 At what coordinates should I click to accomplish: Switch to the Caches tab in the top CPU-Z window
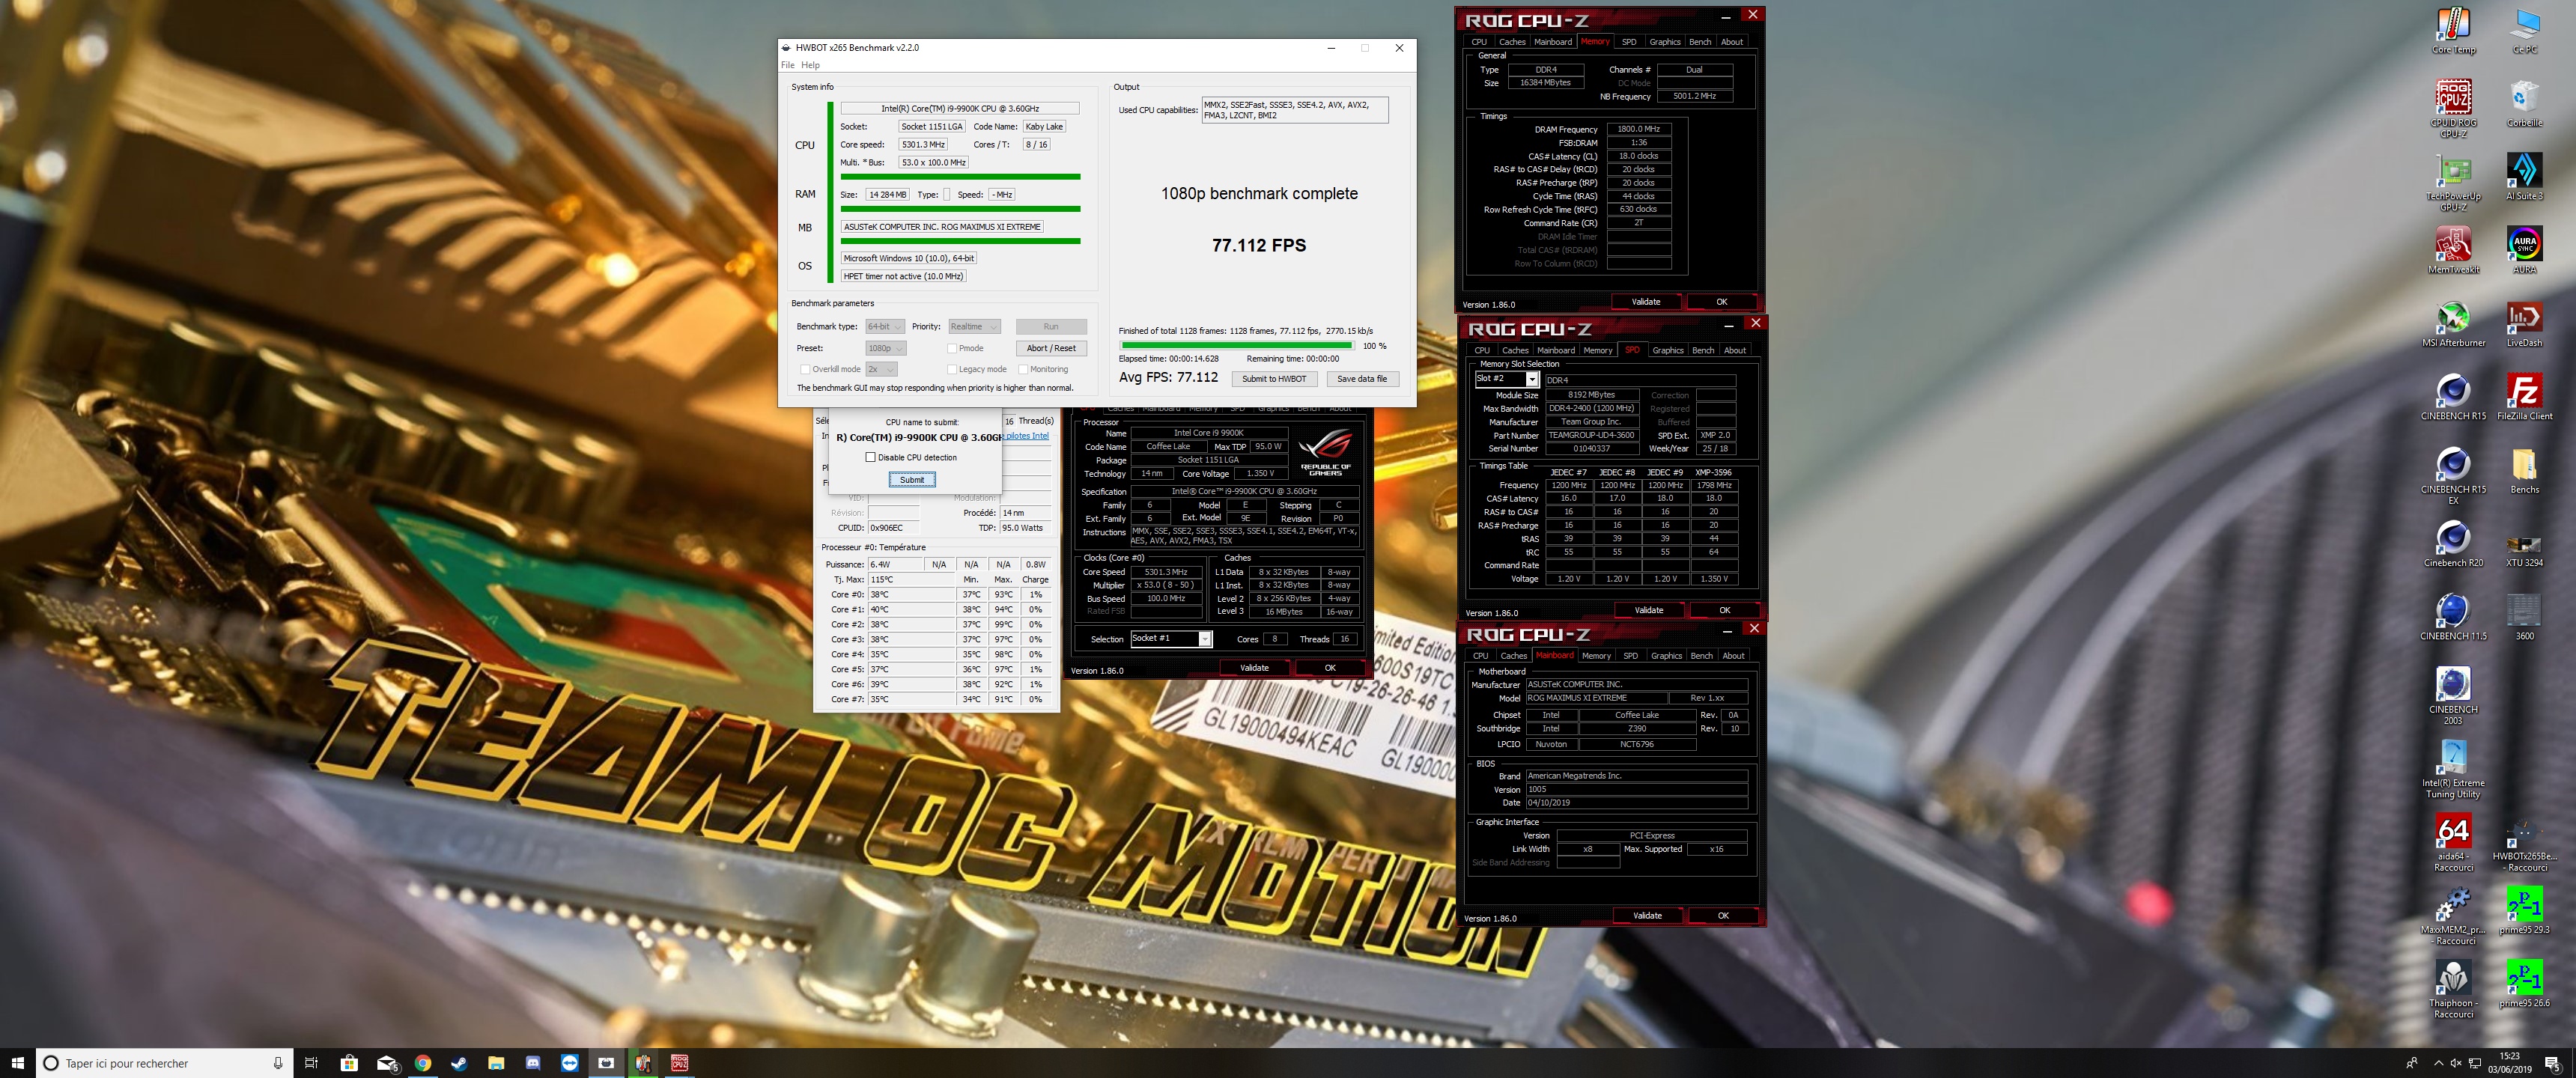1512,42
